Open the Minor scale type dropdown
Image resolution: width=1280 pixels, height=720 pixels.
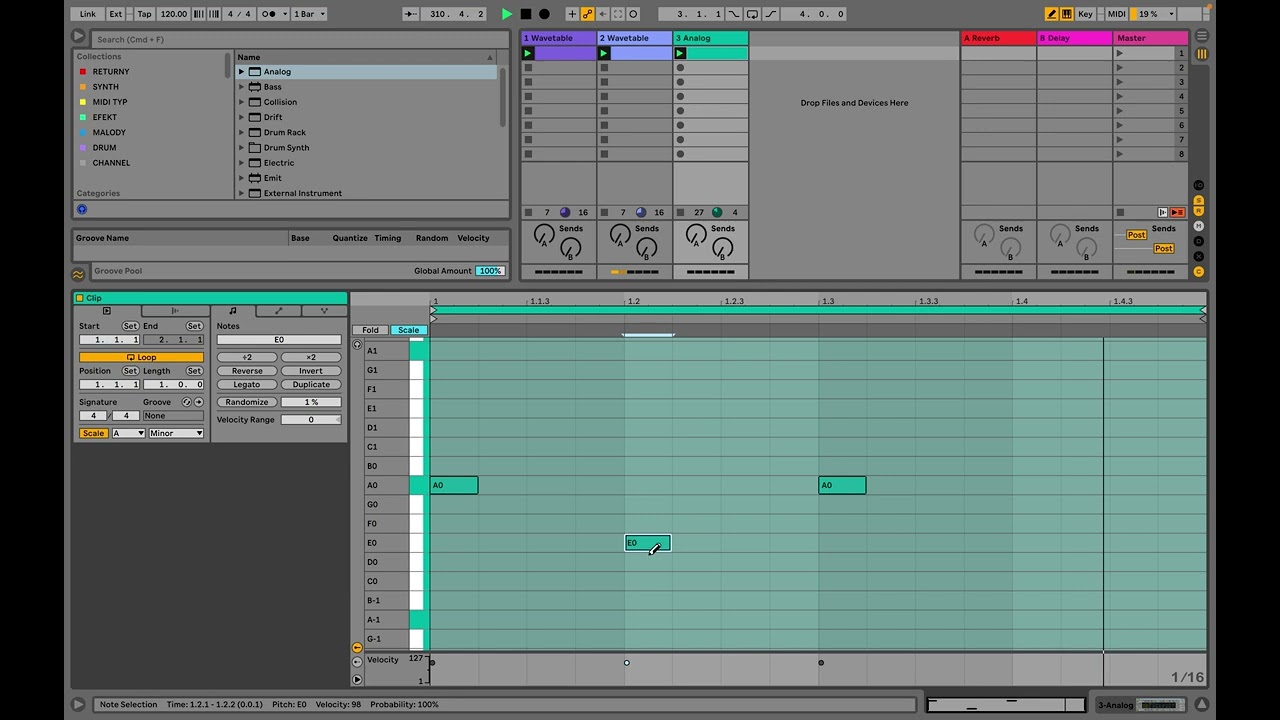[176, 433]
